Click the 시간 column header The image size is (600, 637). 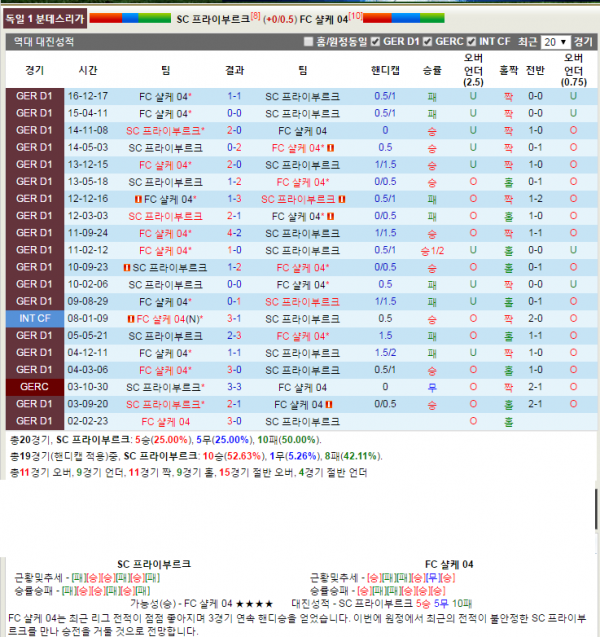coord(88,70)
